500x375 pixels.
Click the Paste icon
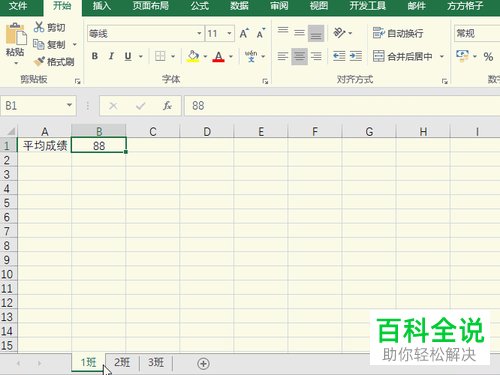(15, 34)
